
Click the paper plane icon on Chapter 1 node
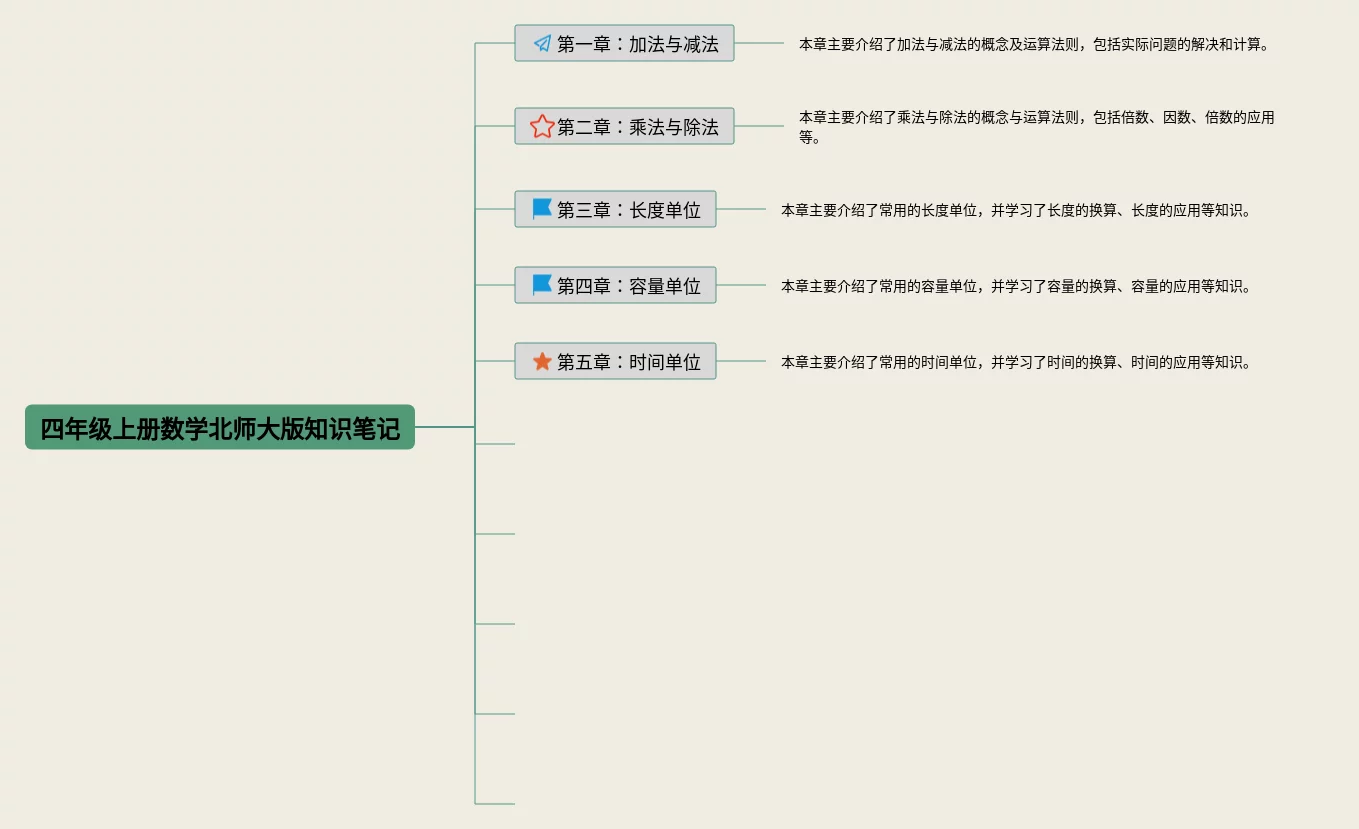(x=542, y=44)
